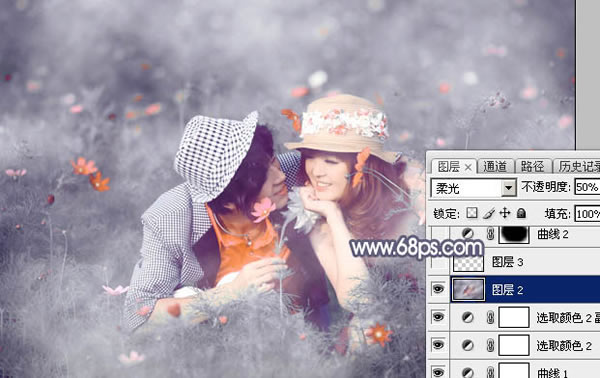Click the black mask thumbnail of 曲线 2
600x378 pixels.
(x=514, y=234)
